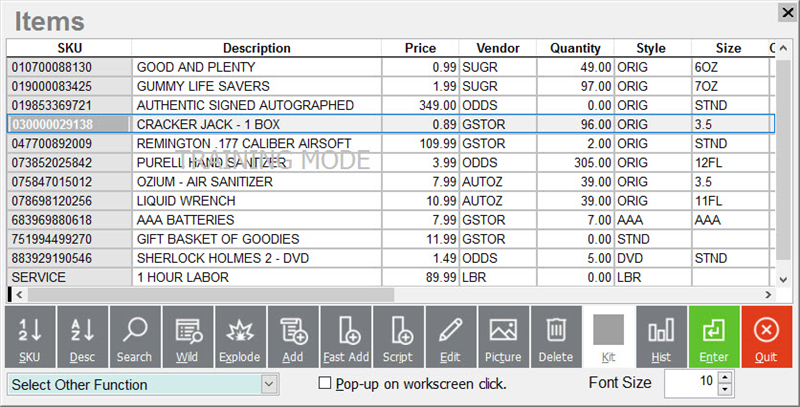
Task: Click price 349.00 cell
Action: [x=420, y=106]
